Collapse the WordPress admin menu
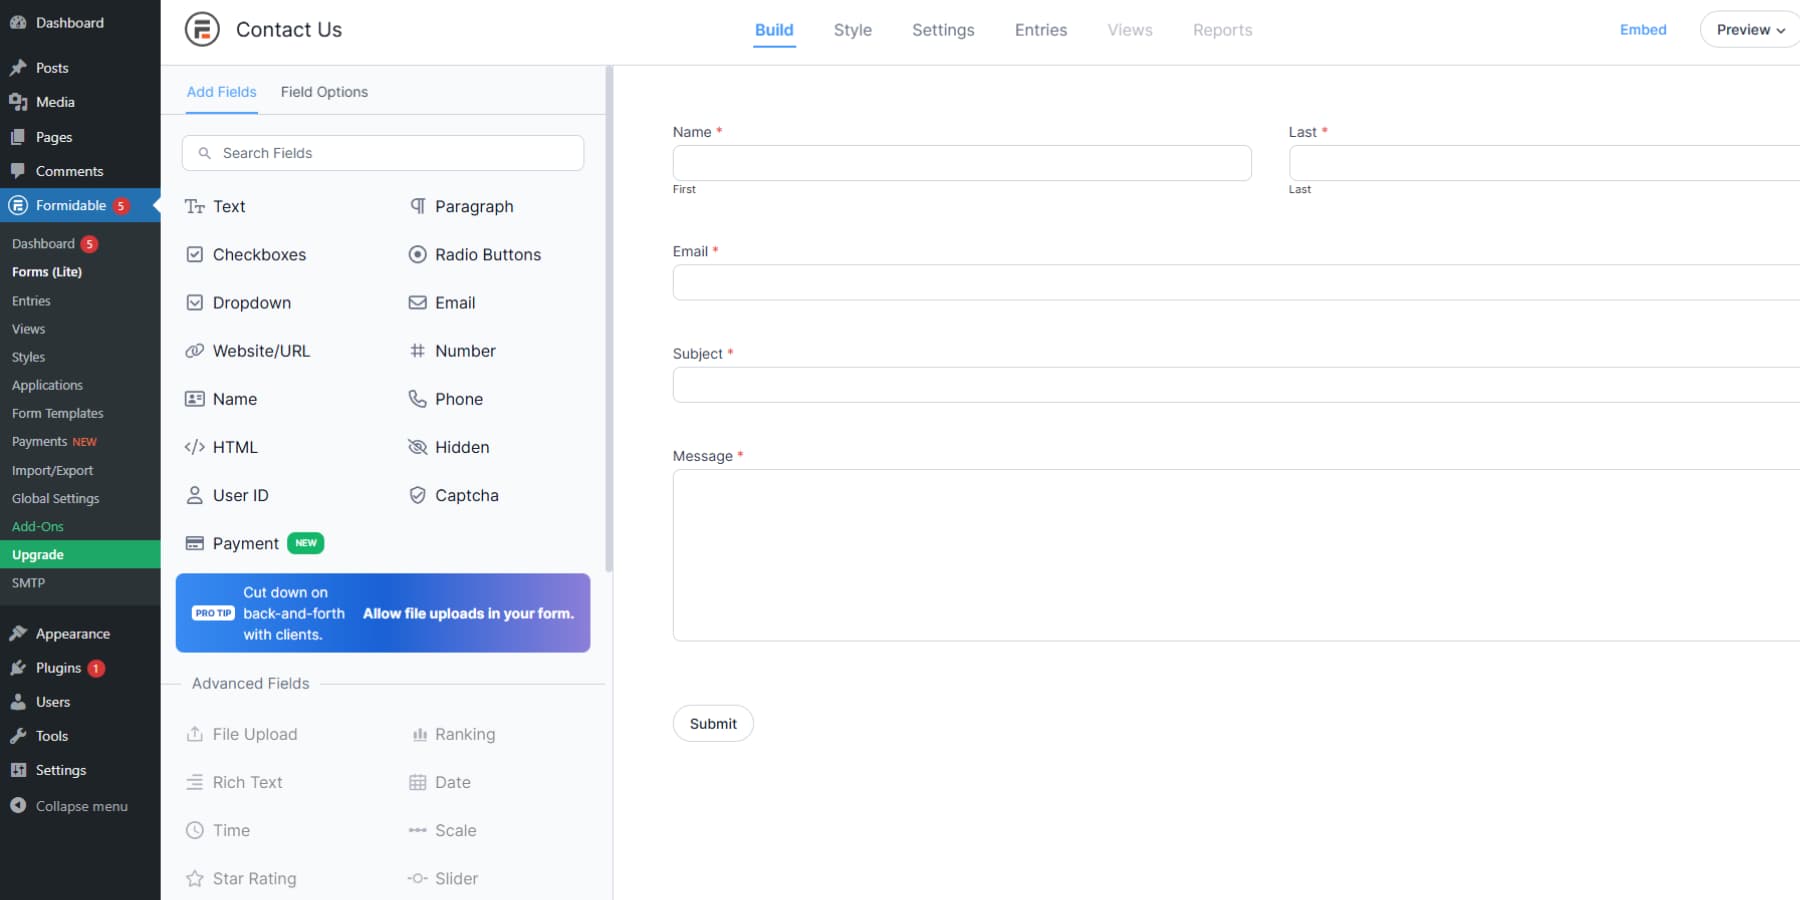Screen dimensions: 1800x900 pyautogui.click(x=80, y=805)
